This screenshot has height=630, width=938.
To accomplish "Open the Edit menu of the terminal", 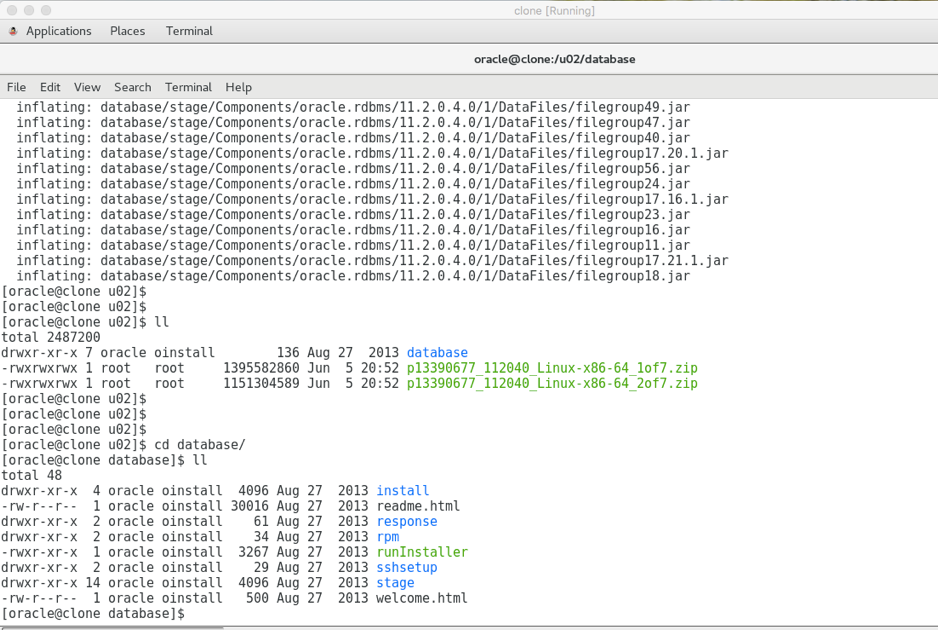I will tap(50, 87).
